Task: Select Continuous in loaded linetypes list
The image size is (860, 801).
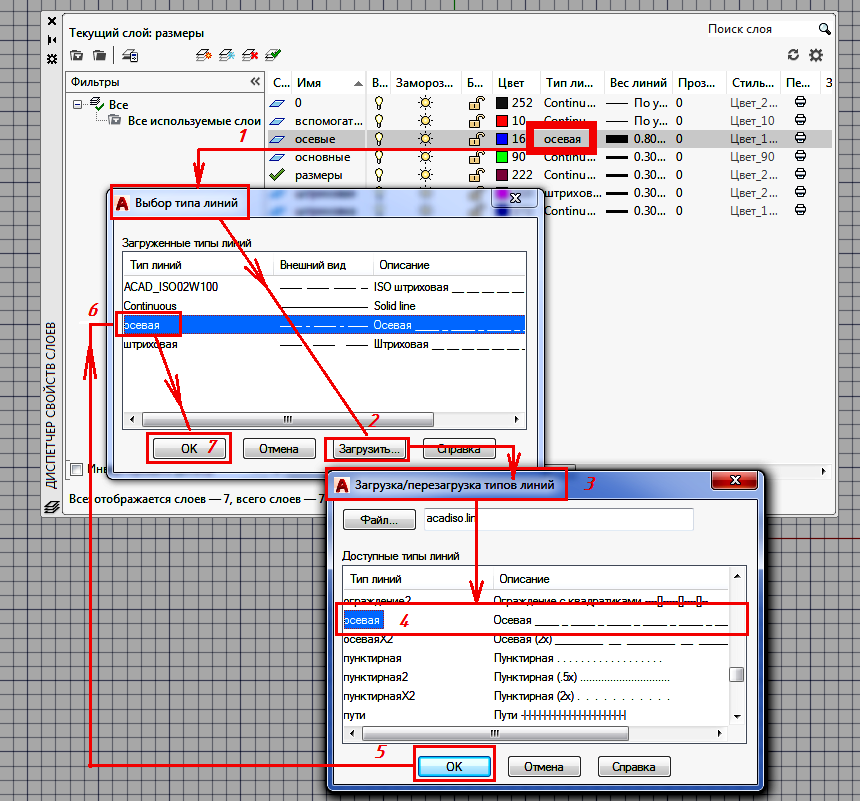Action: (x=150, y=306)
